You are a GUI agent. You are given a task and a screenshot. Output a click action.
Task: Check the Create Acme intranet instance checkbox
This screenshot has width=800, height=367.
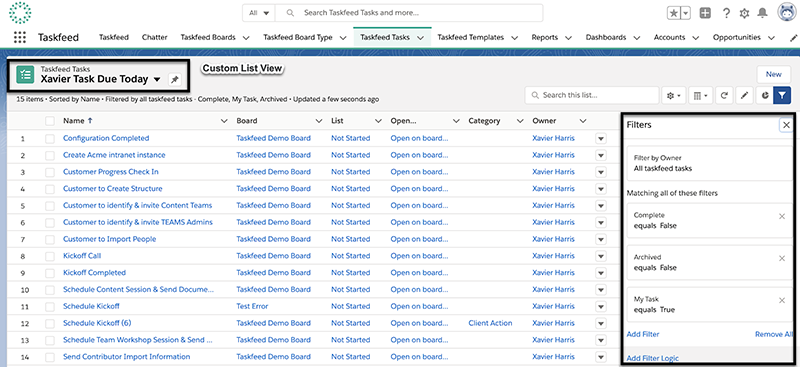pos(49,155)
